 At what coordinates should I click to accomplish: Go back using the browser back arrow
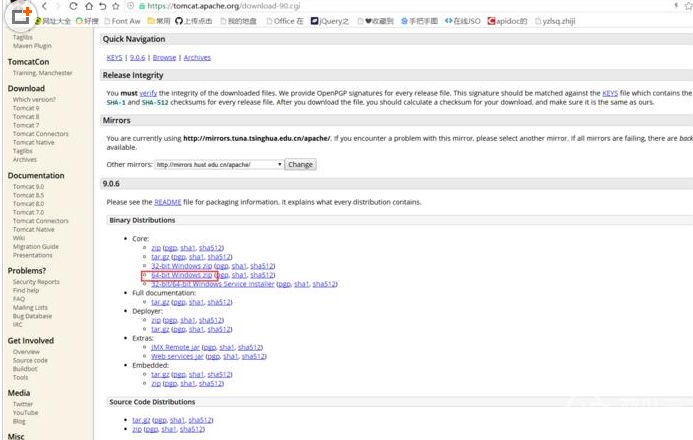coord(45,6)
